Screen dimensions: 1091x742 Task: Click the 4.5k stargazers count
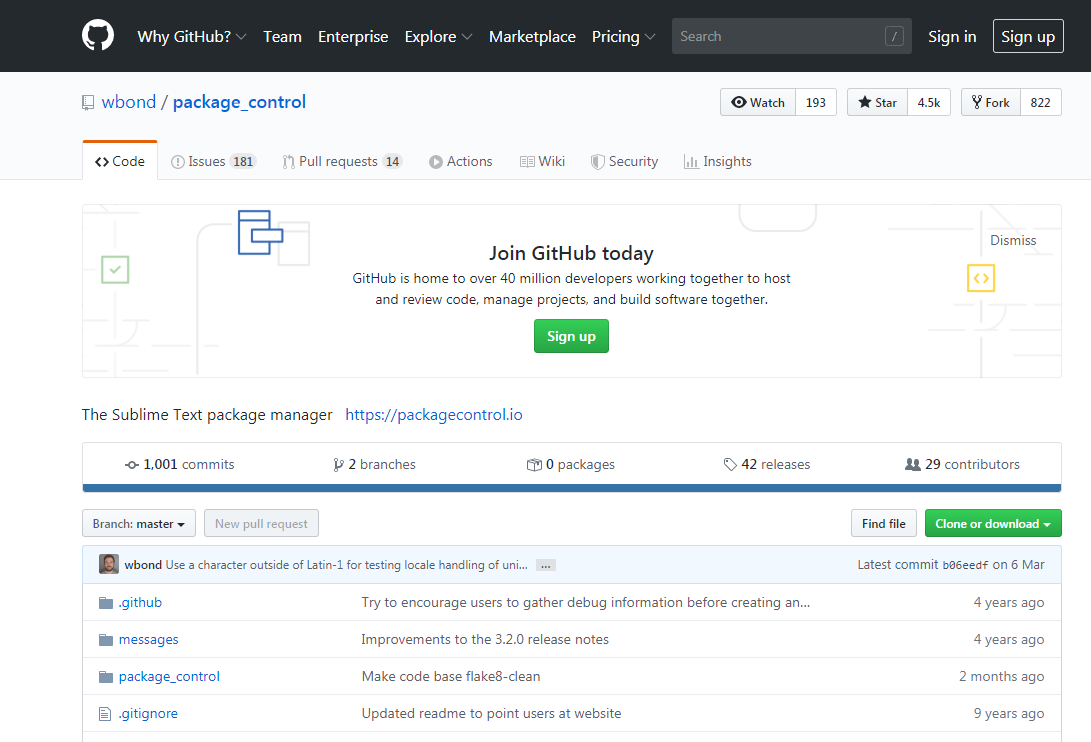[928, 102]
